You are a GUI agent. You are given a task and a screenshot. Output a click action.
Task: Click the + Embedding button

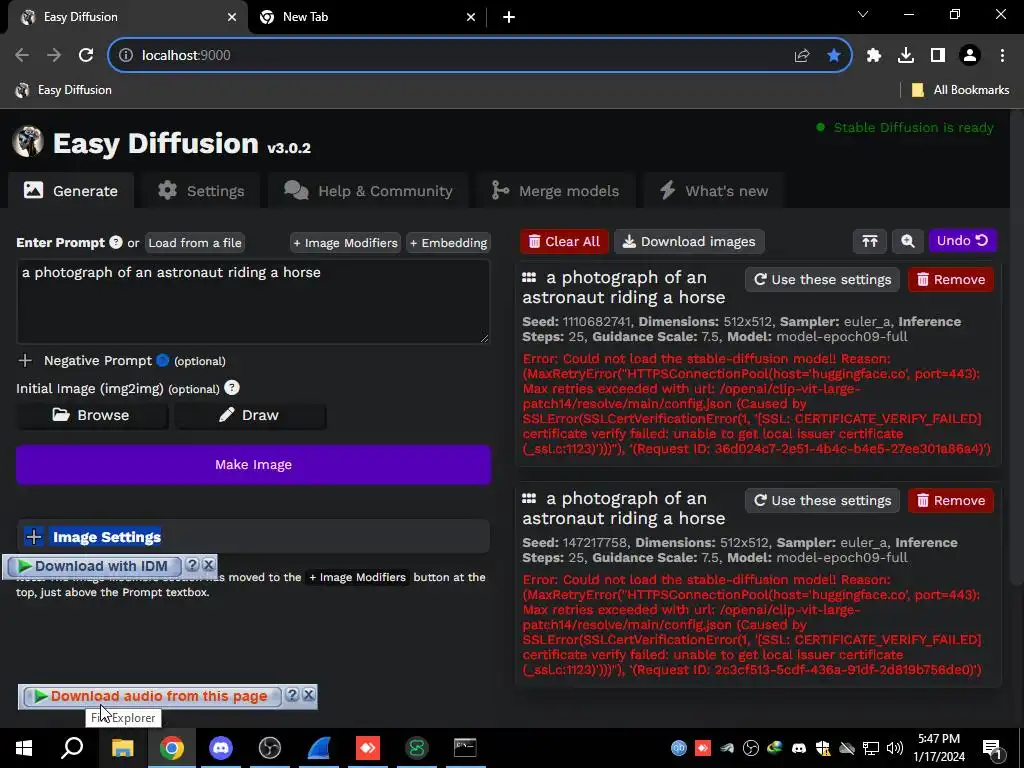tap(449, 242)
